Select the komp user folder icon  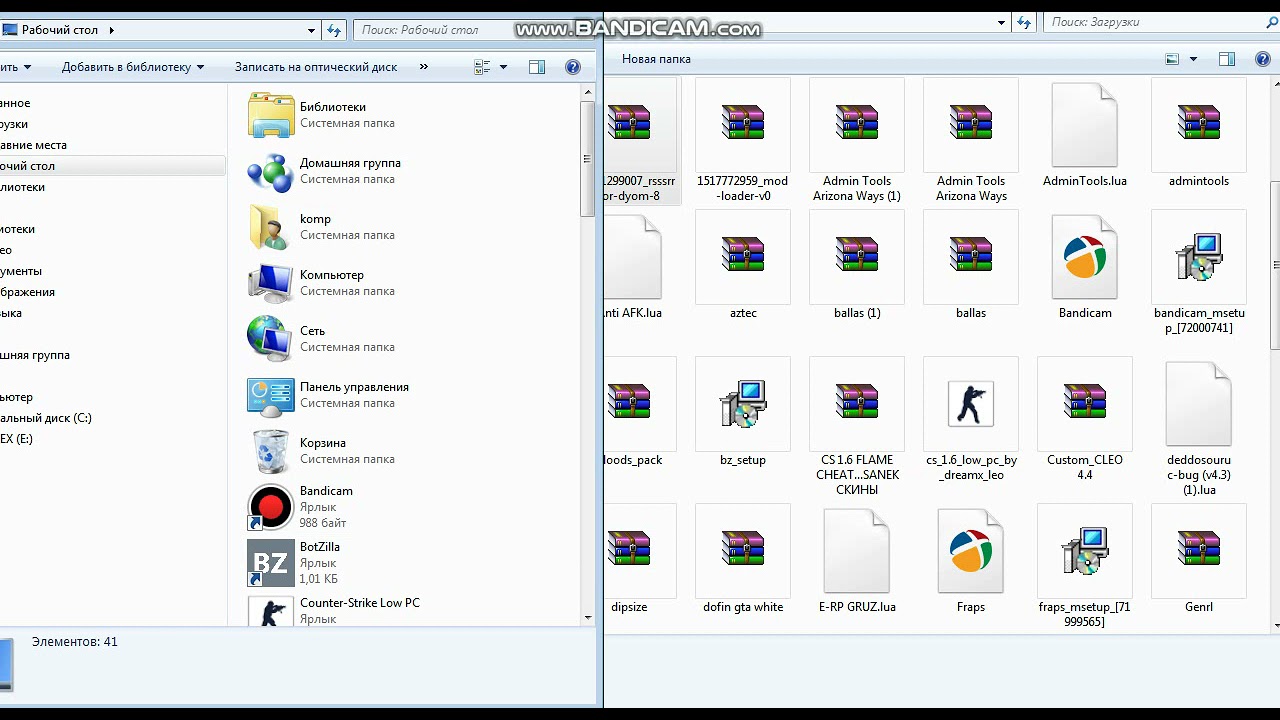click(270, 227)
